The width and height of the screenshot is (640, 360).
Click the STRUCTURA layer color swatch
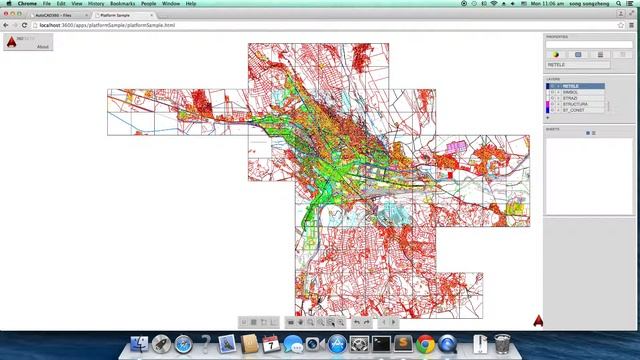(548, 104)
